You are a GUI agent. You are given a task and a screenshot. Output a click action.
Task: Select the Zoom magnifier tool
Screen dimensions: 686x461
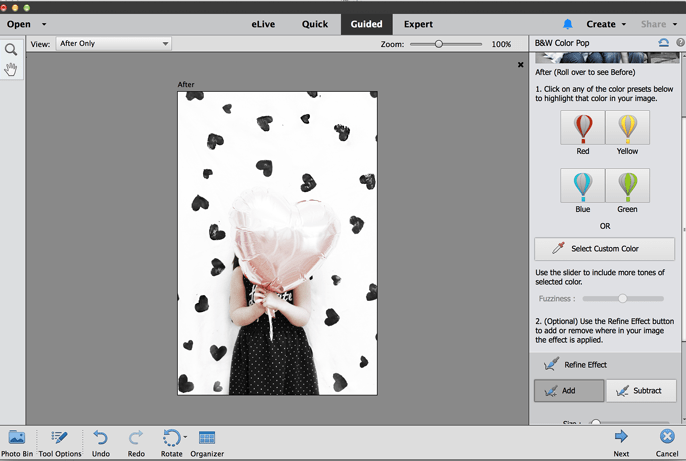click(11, 49)
